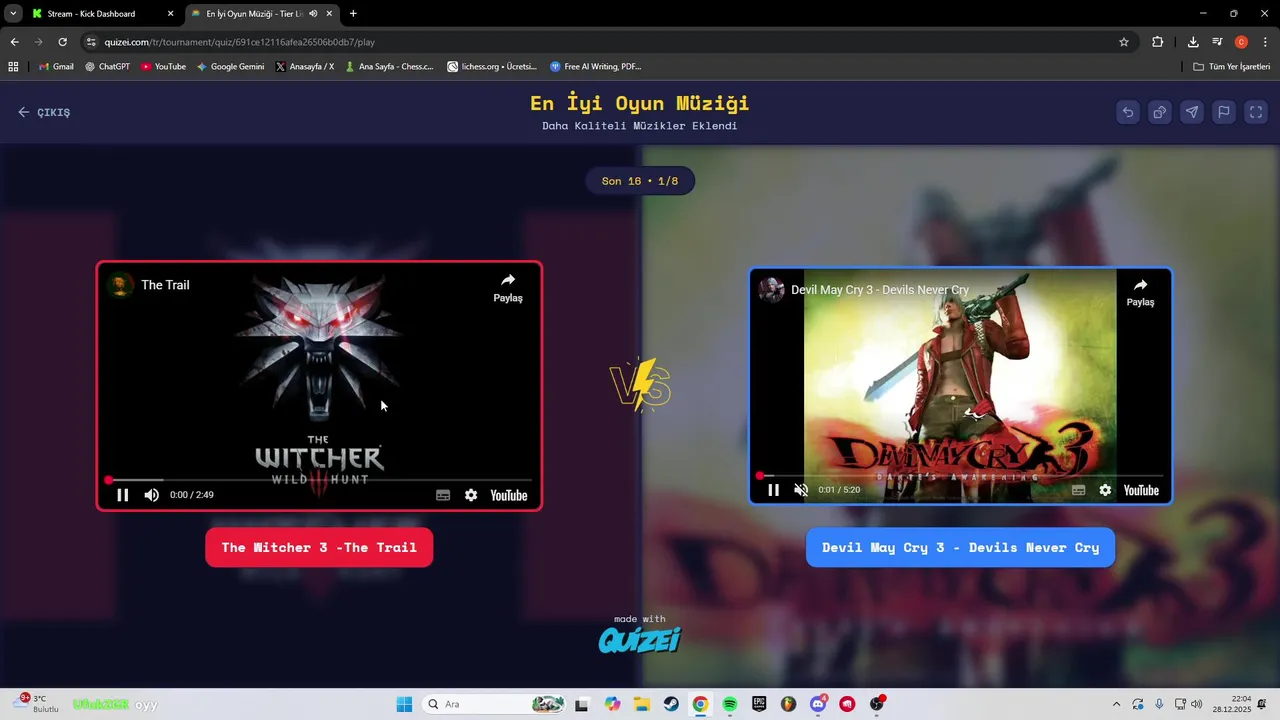Open ChatGPT bookmark
The height and width of the screenshot is (720, 1280).
(107, 67)
